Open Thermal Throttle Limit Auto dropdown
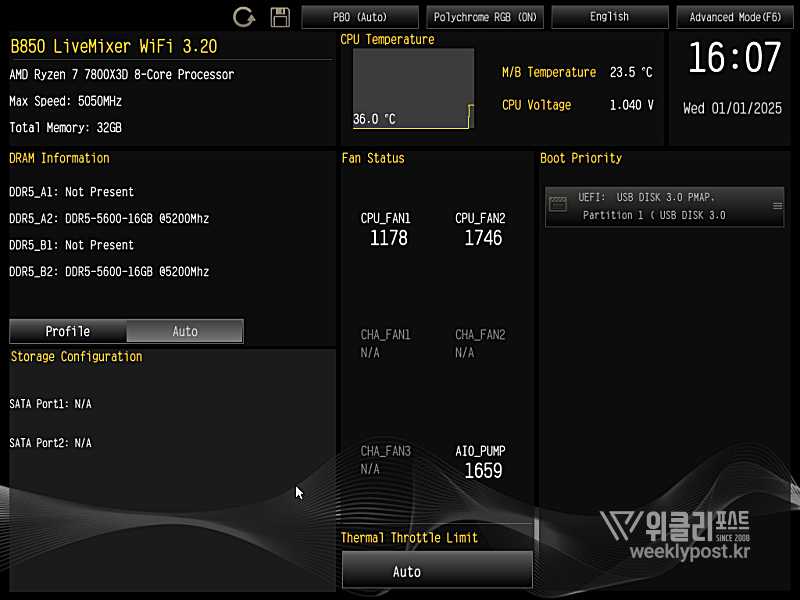Screen dimensions: 800x600 pos(437,571)
